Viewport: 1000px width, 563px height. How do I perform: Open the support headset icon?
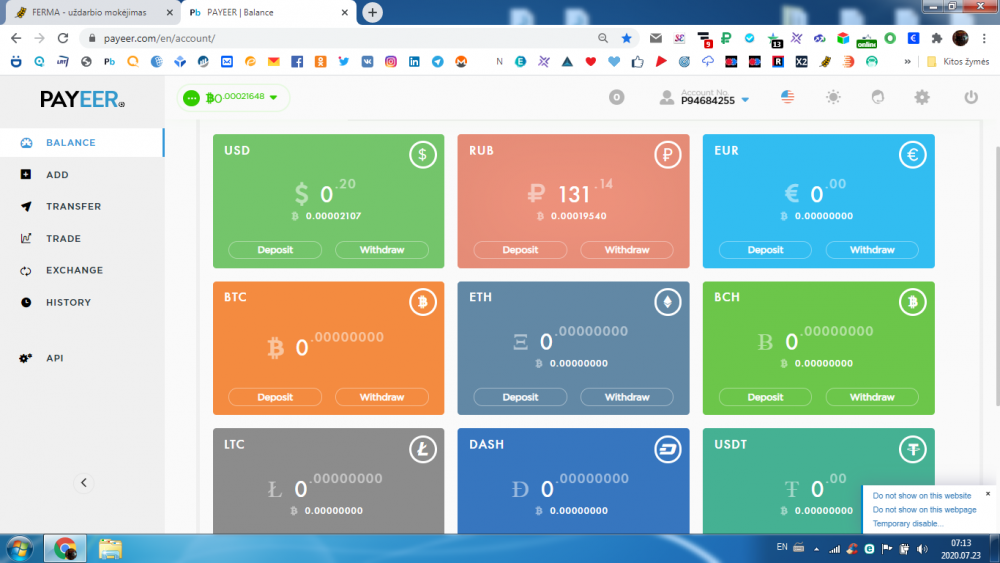(878, 97)
